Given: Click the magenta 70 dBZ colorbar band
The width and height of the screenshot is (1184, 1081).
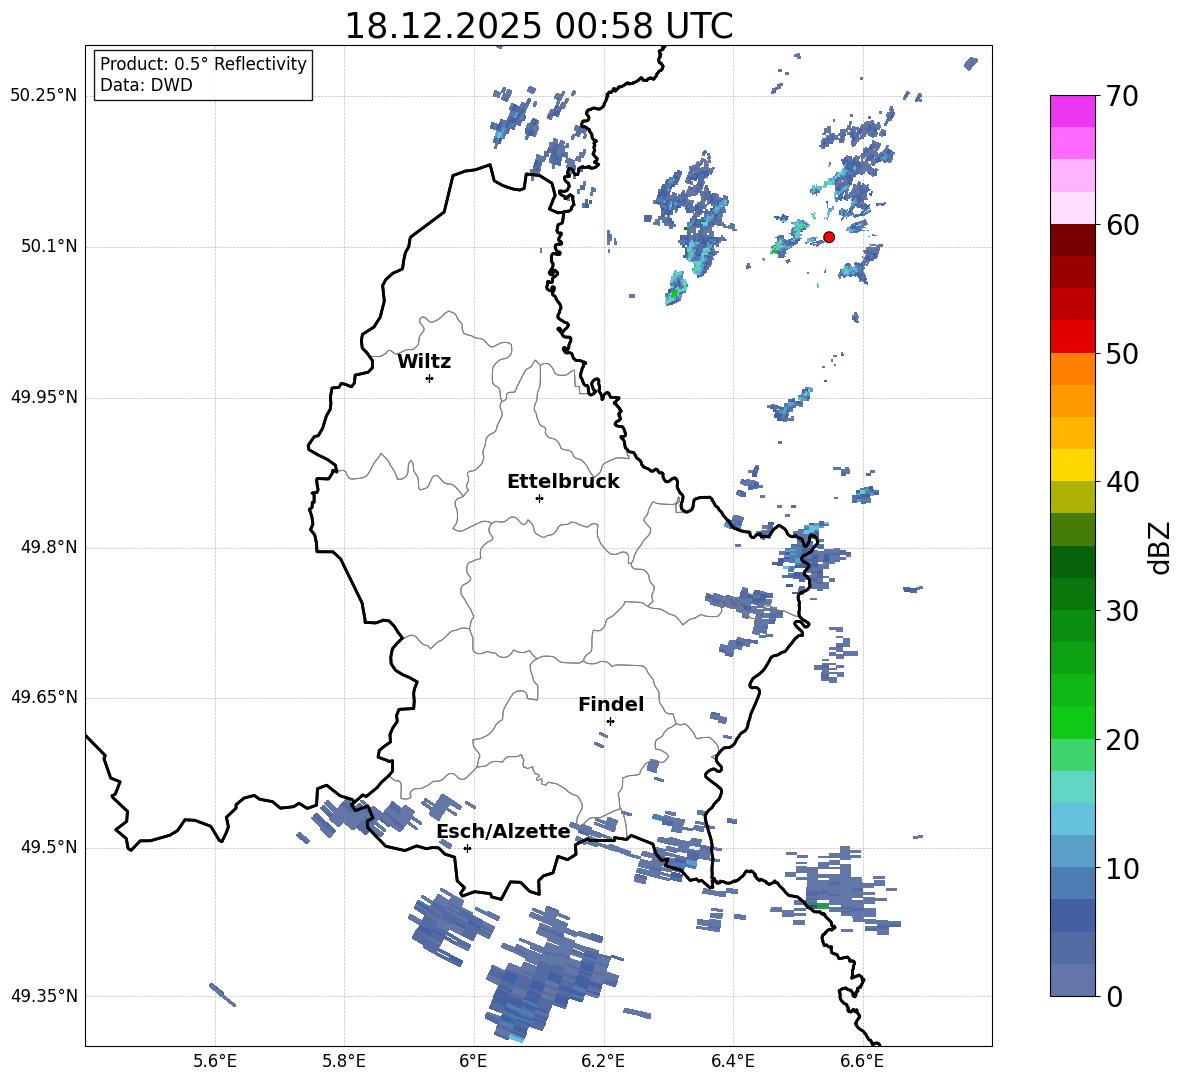Looking at the screenshot, I should pos(1073,111).
